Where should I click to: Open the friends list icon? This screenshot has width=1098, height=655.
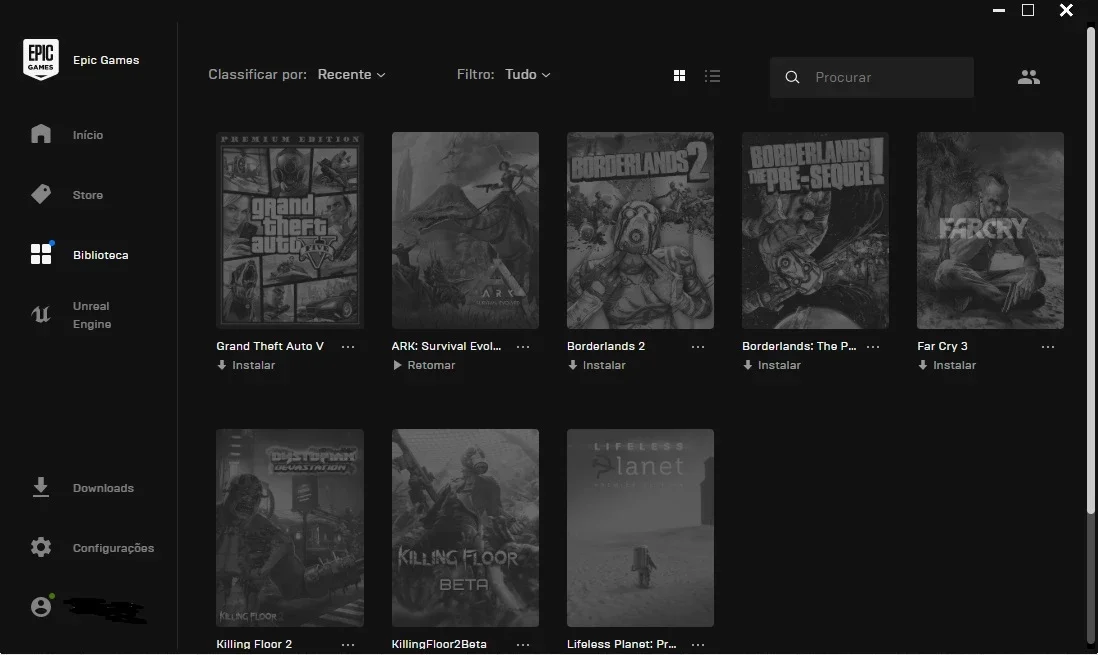pyautogui.click(x=1028, y=77)
